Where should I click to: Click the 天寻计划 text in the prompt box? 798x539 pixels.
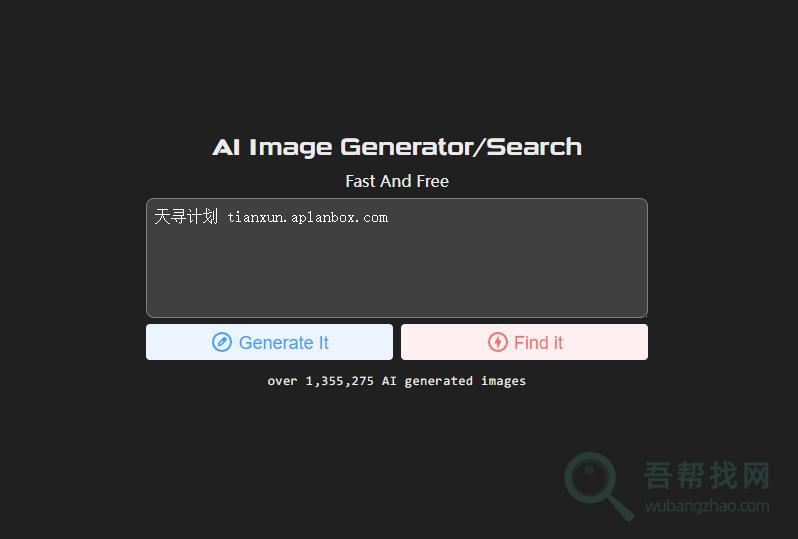pos(186,216)
